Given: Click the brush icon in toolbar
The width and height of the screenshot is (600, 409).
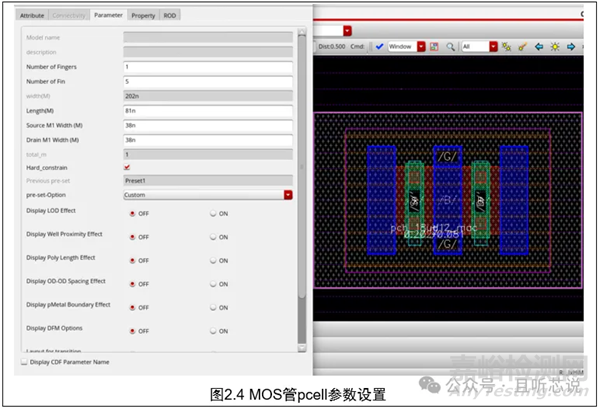Looking at the screenshot, I should (x=523, y=46).
